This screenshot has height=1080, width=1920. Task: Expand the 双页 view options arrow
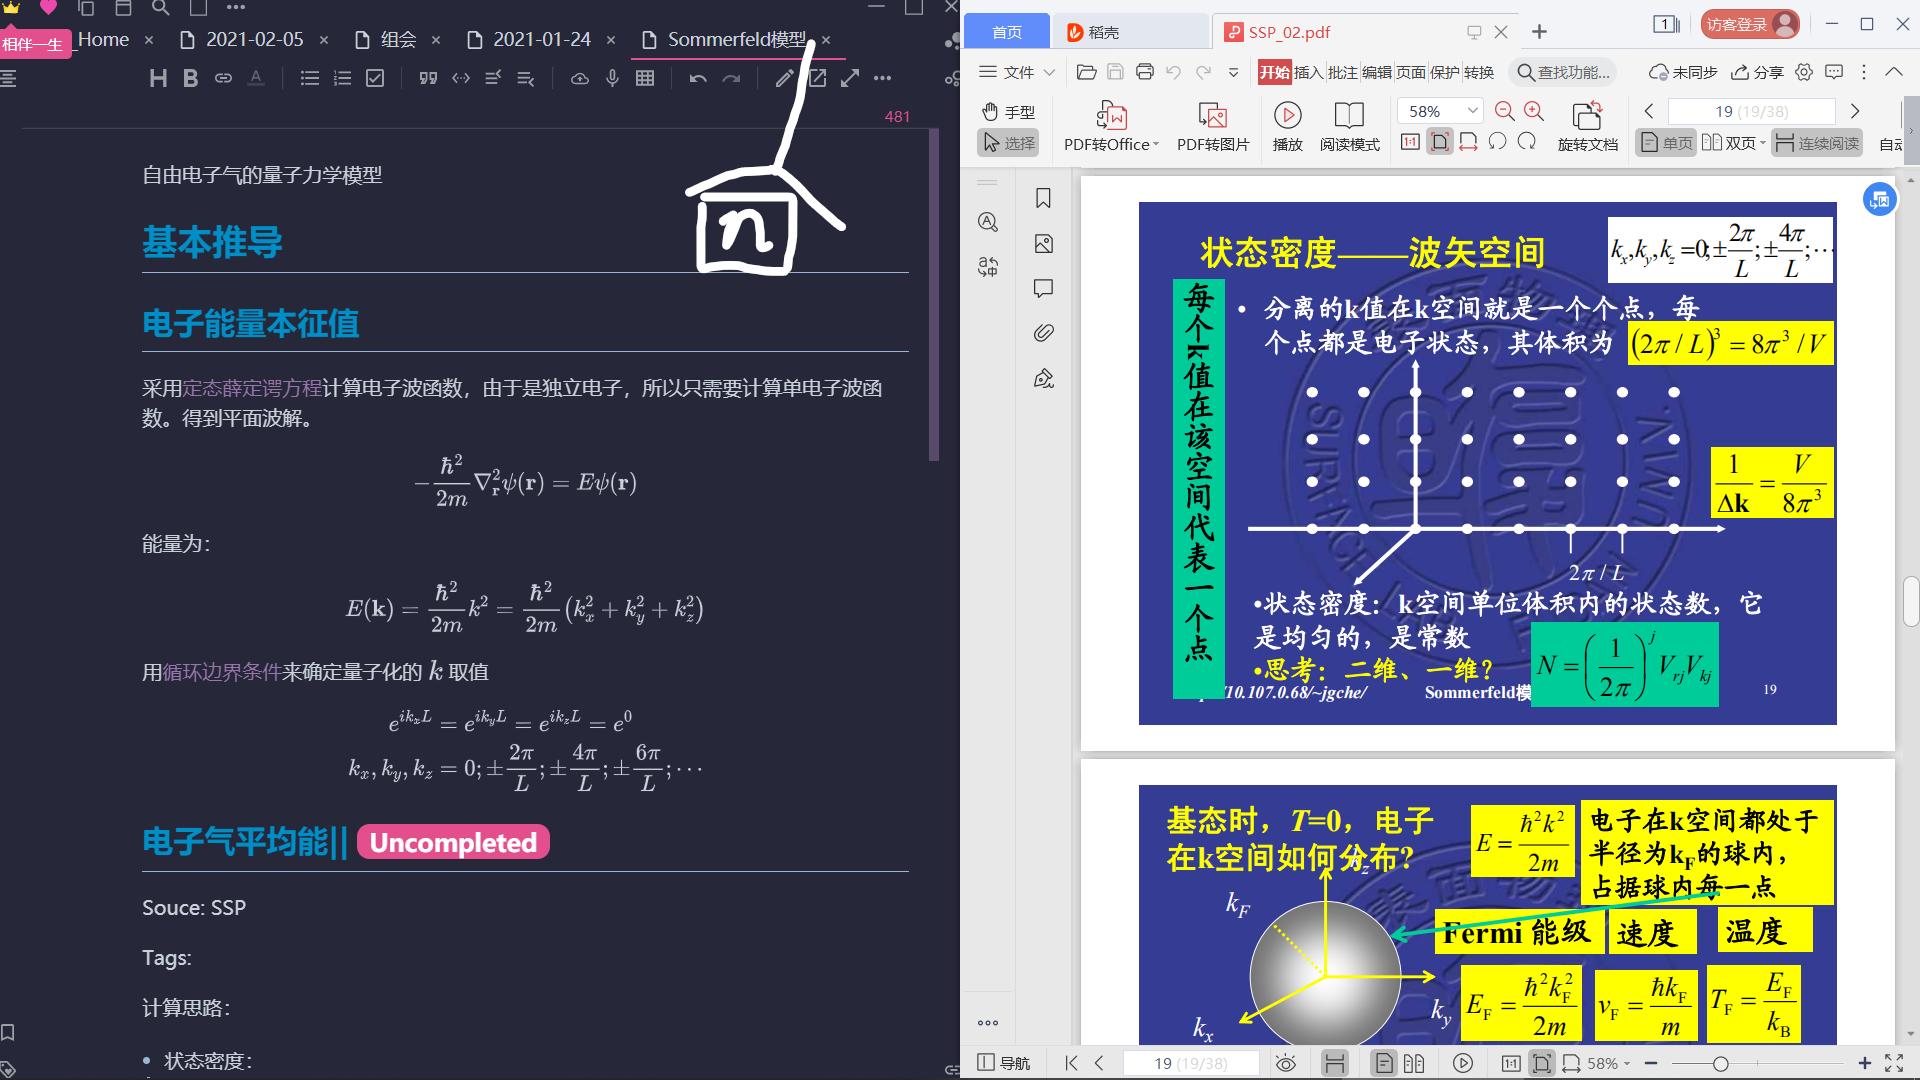point(1762,143)
